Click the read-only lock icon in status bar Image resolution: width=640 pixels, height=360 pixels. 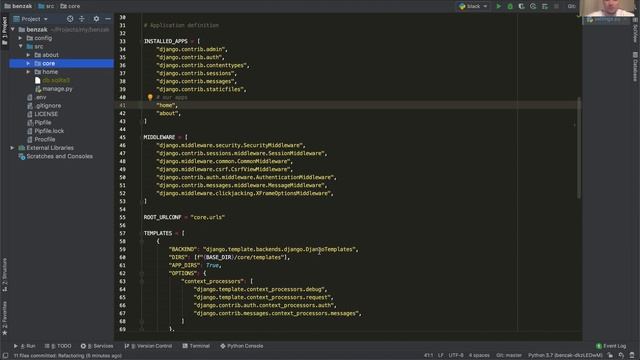point(610,356)
